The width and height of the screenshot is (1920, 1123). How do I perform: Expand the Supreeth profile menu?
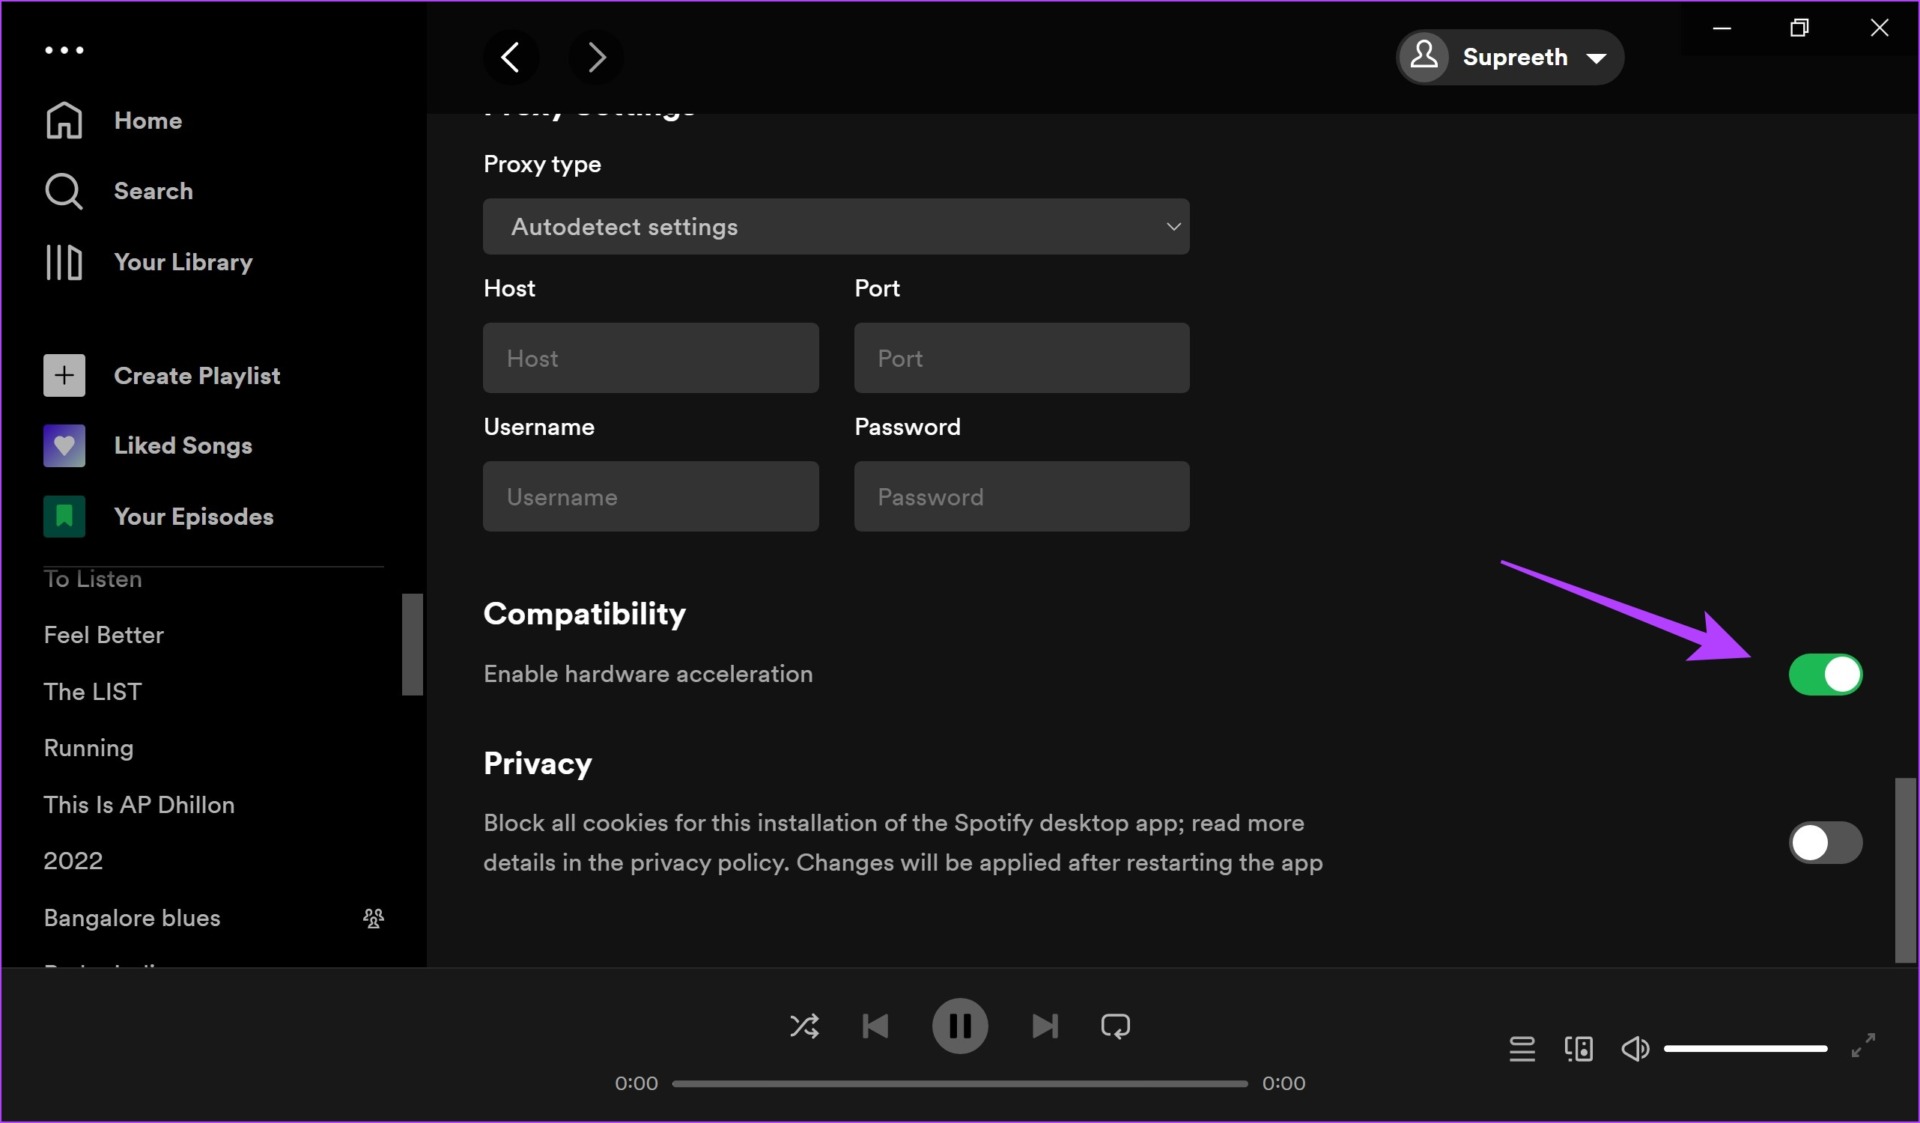pyautogui.click(x=1510, y=57)
